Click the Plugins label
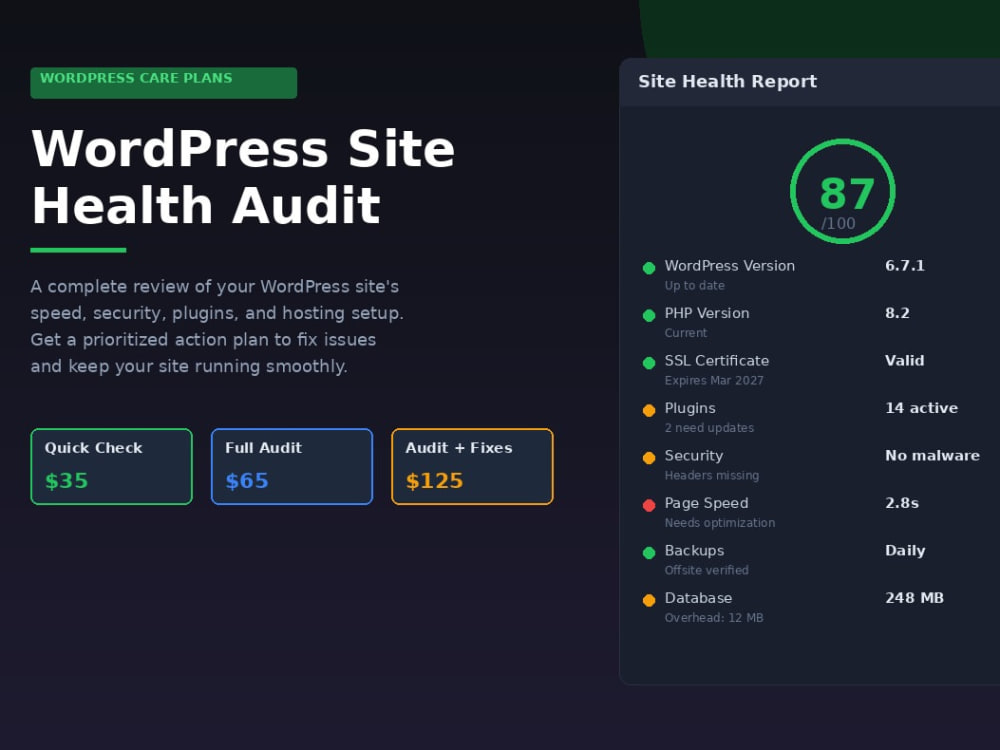This screenshot has height=750, width=1000. (690, 408)
